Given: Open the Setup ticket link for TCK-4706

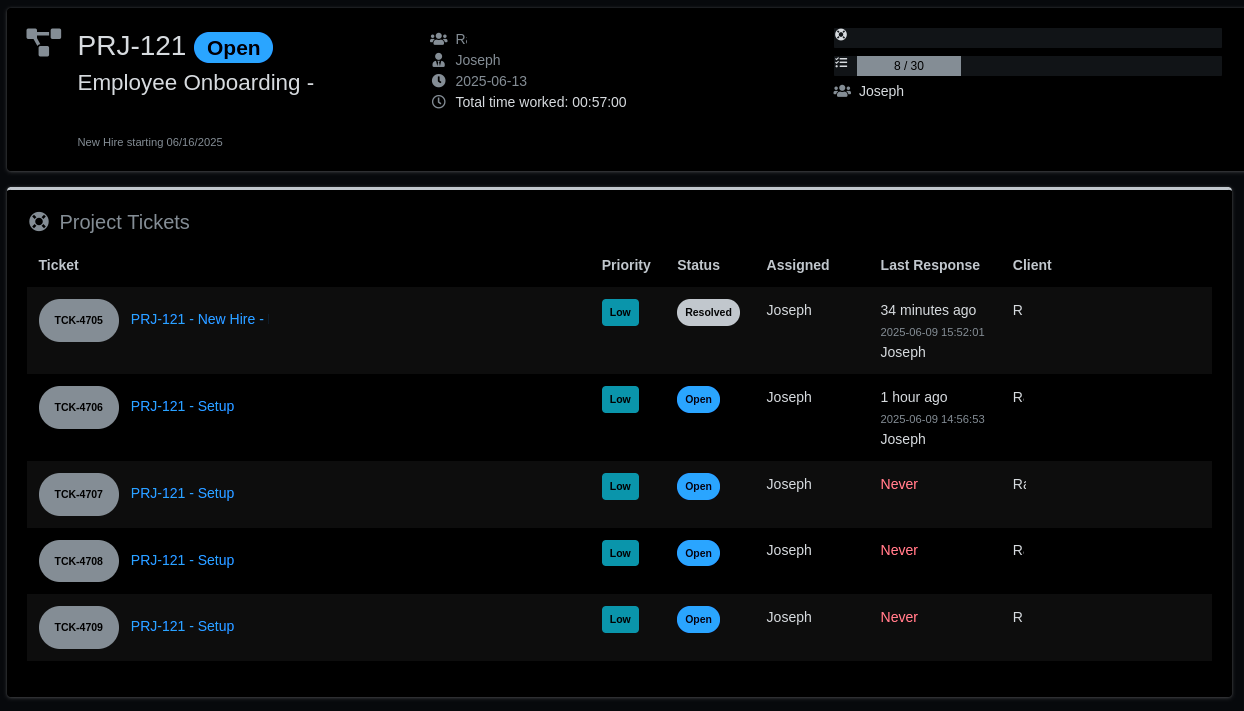Looking at the screenshot, I should (x=182, y=406).
